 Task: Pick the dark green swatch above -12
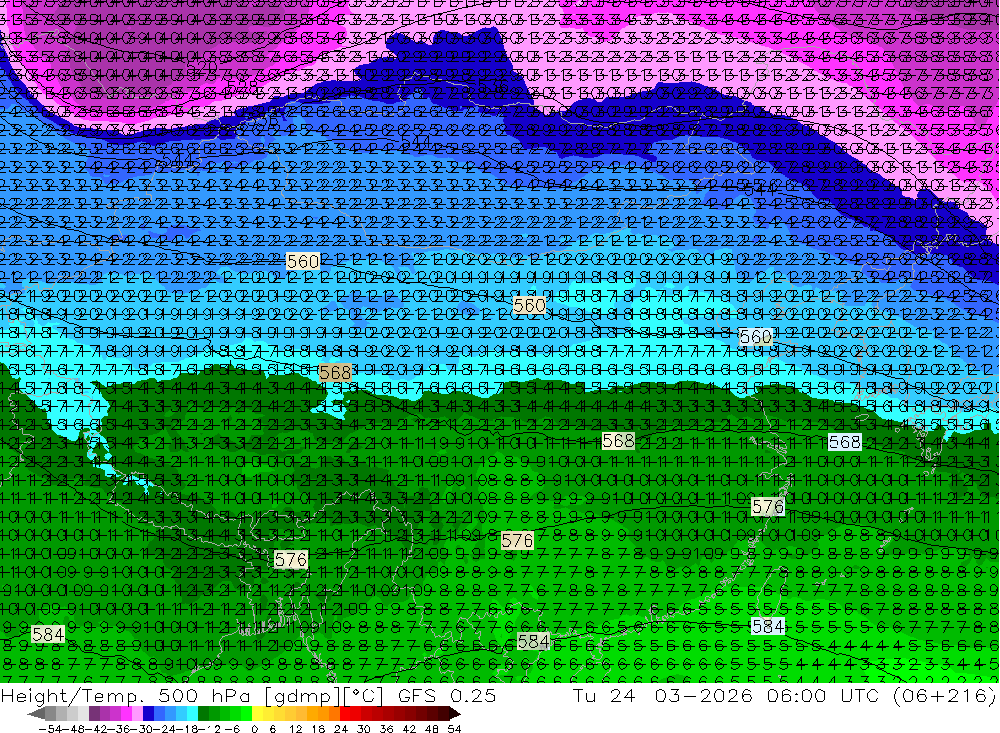[203, 714]
